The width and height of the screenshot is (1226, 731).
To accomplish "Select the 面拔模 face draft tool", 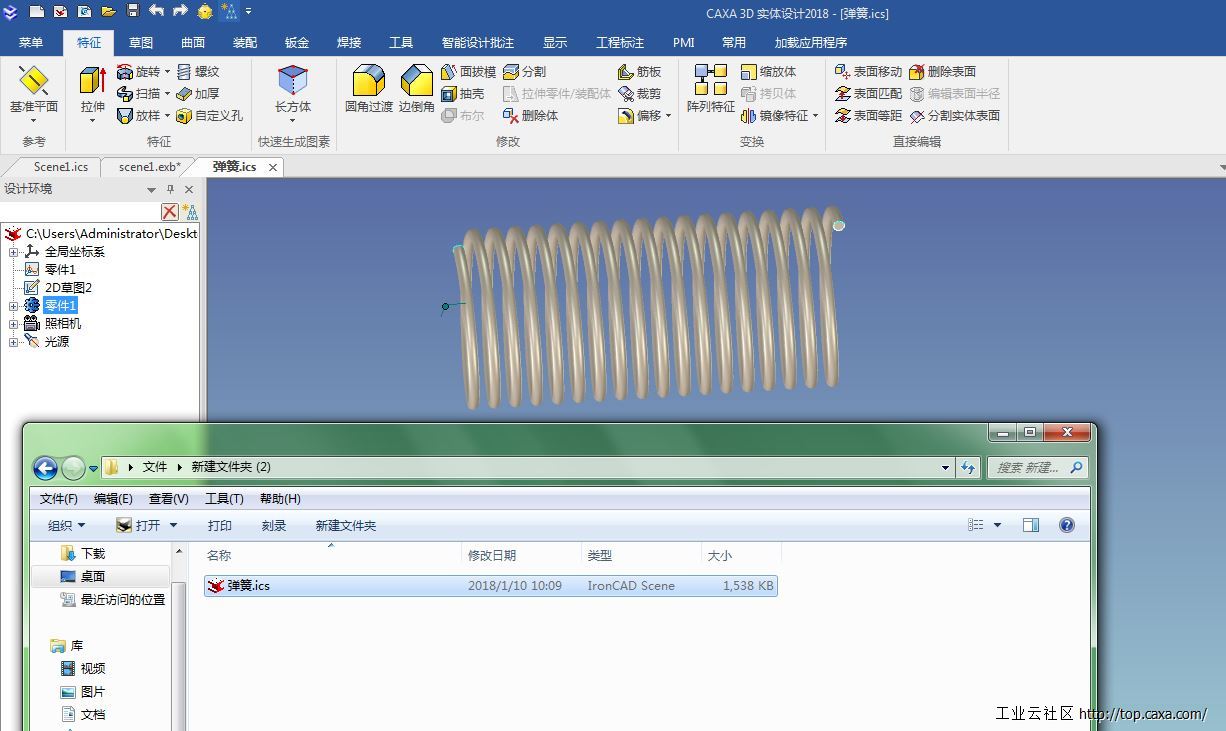I will (x=468, y=72).
